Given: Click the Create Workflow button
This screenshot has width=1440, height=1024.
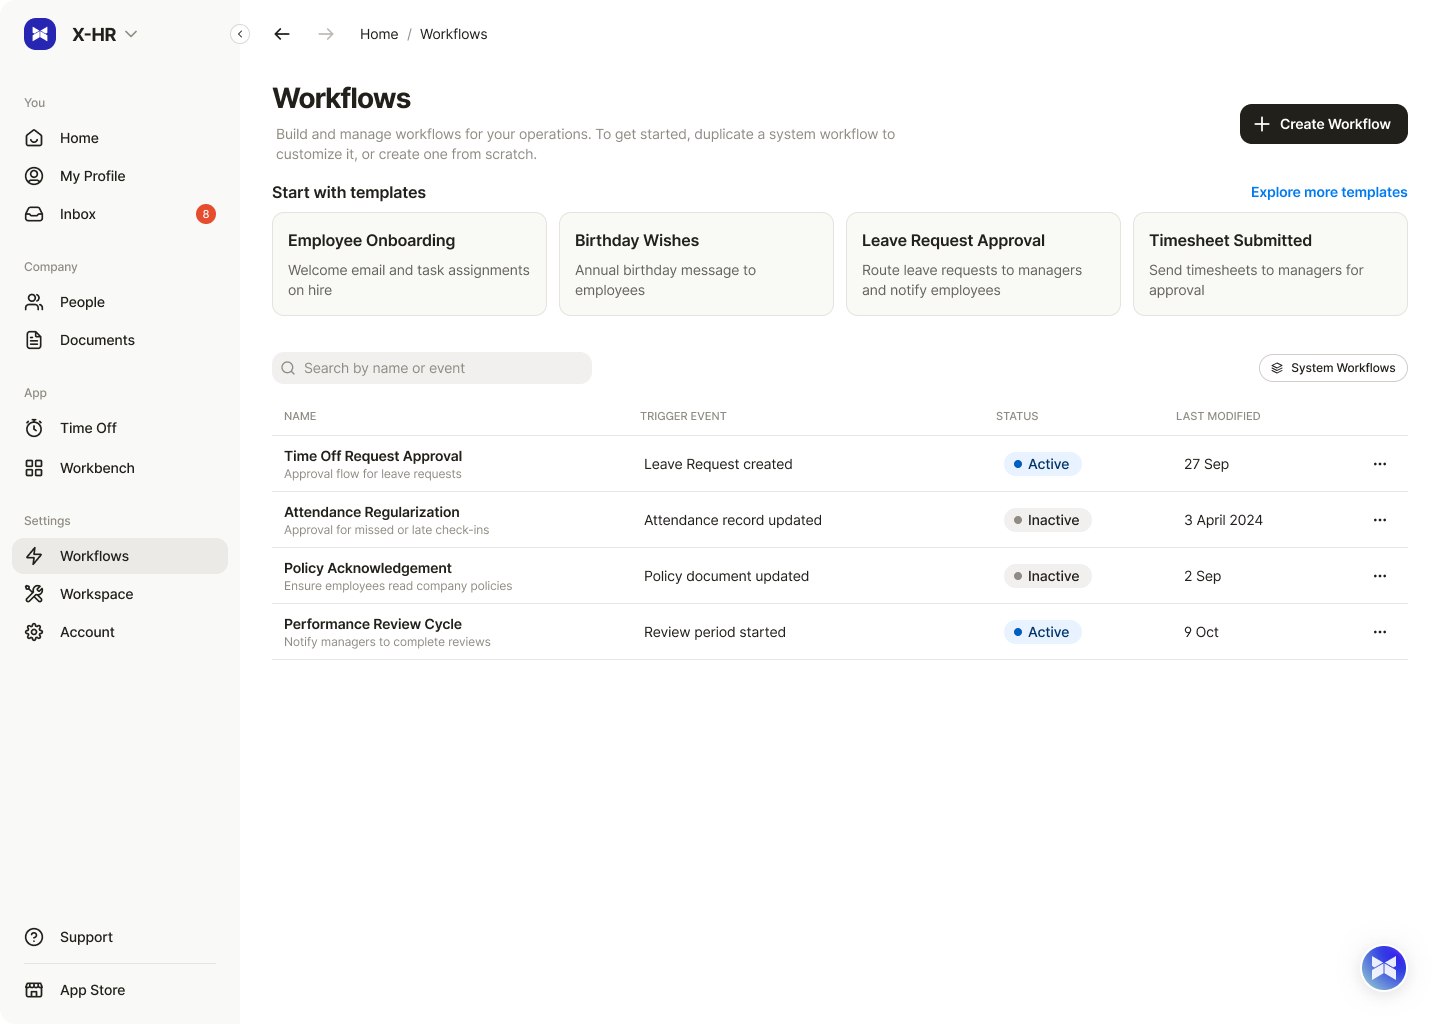Looking at the screenshot, I should 1324,124.
